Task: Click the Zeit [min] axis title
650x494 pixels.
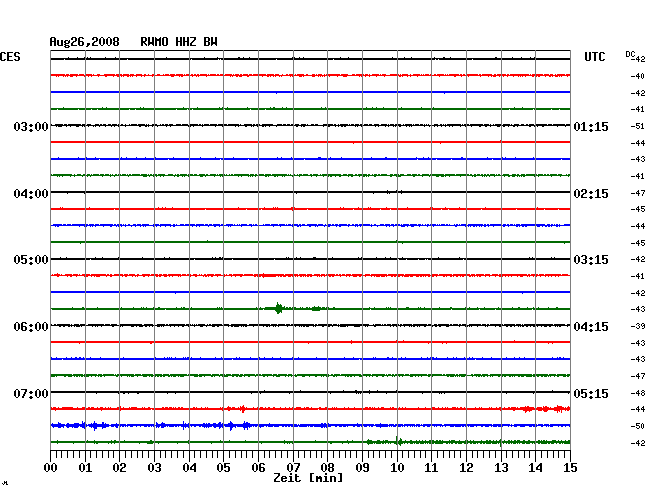Action: pyautogui.click(x=308, y=478)
